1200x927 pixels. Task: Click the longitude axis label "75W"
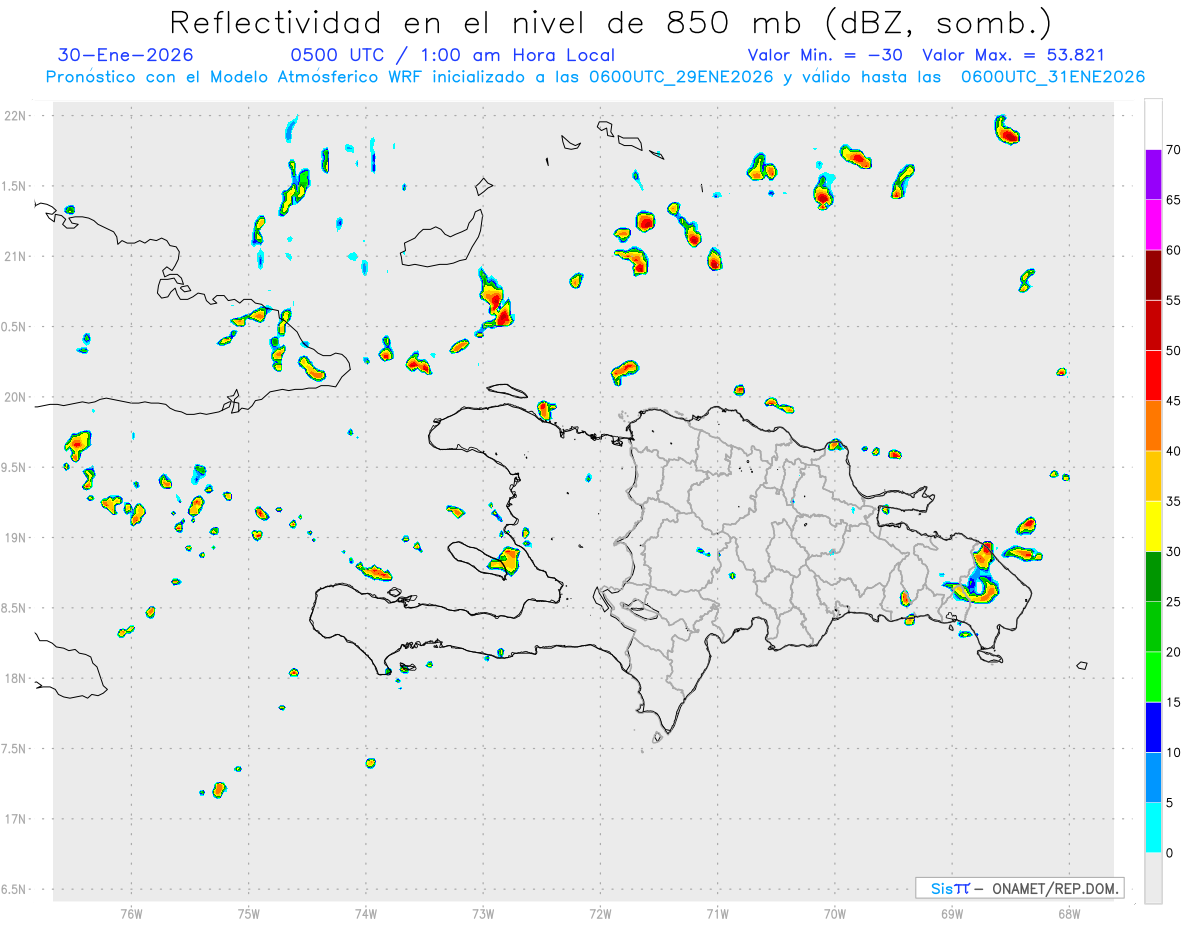[x=248, y=913]
